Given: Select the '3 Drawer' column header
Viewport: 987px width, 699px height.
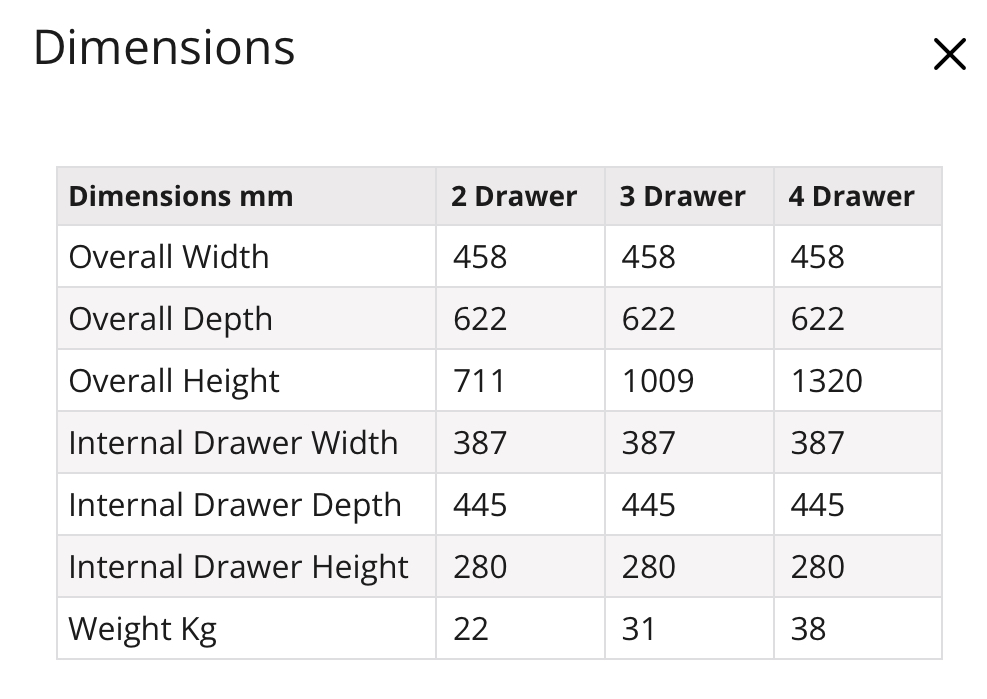Looking at the screenshot, I should coord(682,196).
